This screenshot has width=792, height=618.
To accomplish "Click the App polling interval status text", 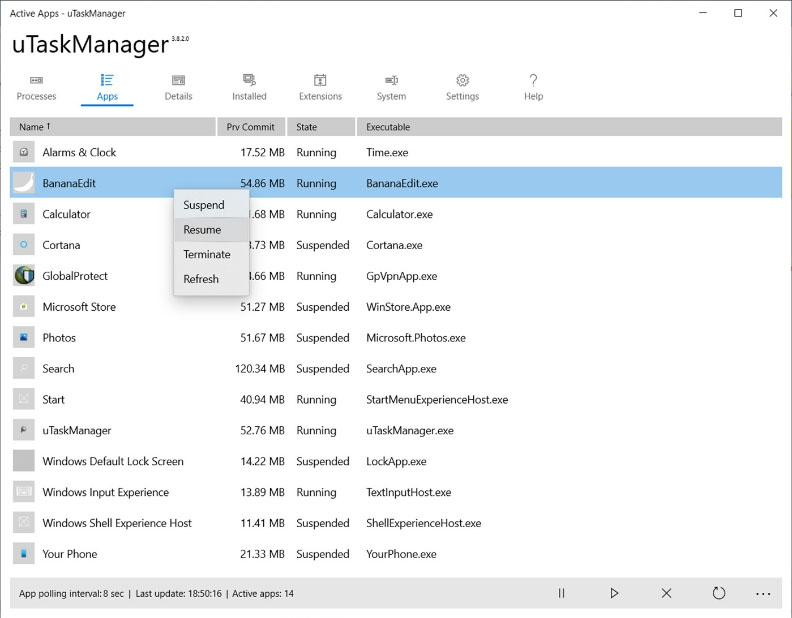I will click(x=71, y=594).
